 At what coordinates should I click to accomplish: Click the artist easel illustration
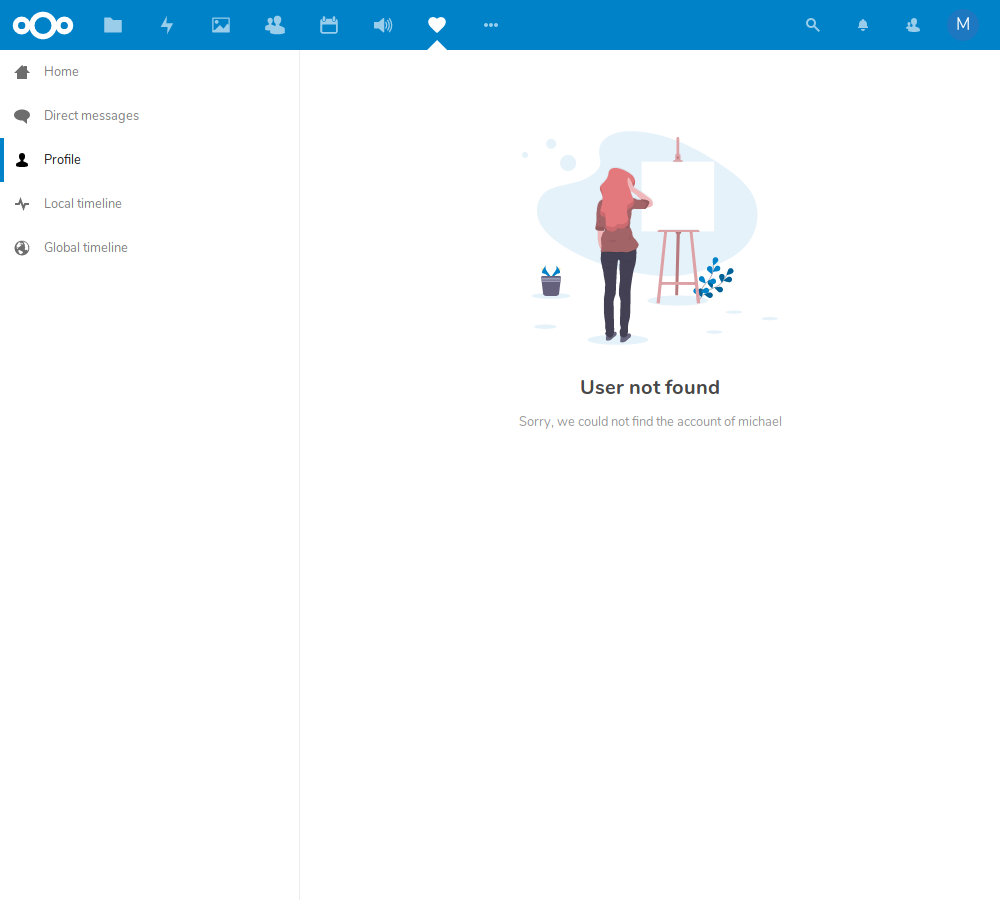[650, 237]
